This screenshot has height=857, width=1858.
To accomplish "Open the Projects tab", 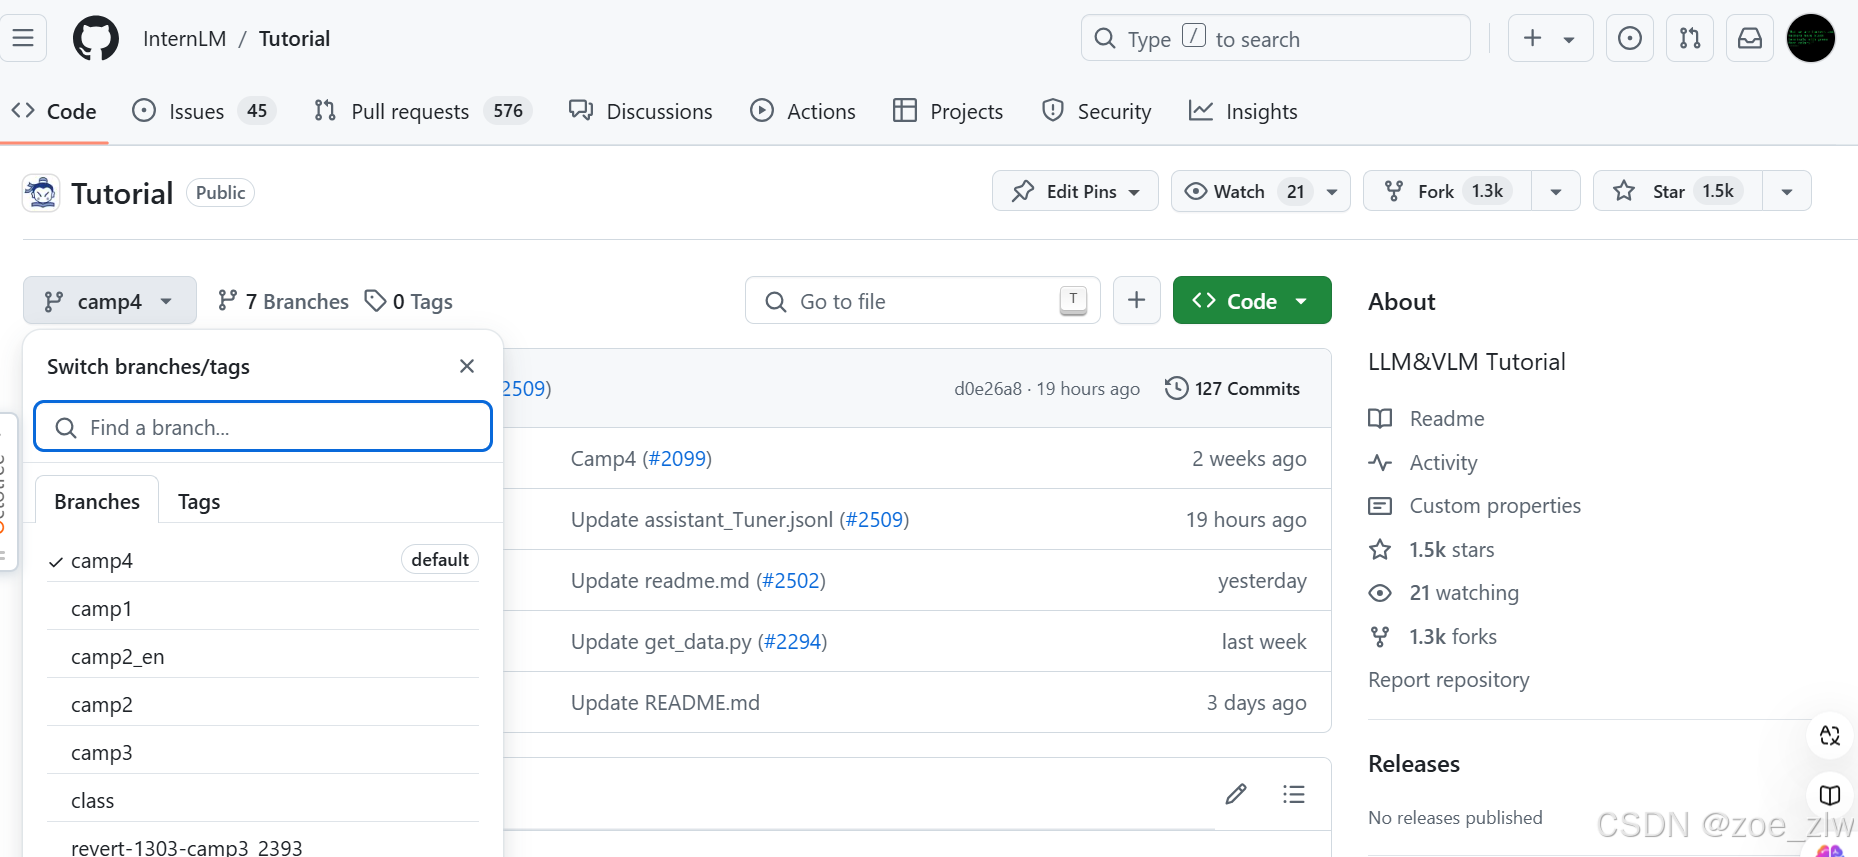I will (948, 111).
